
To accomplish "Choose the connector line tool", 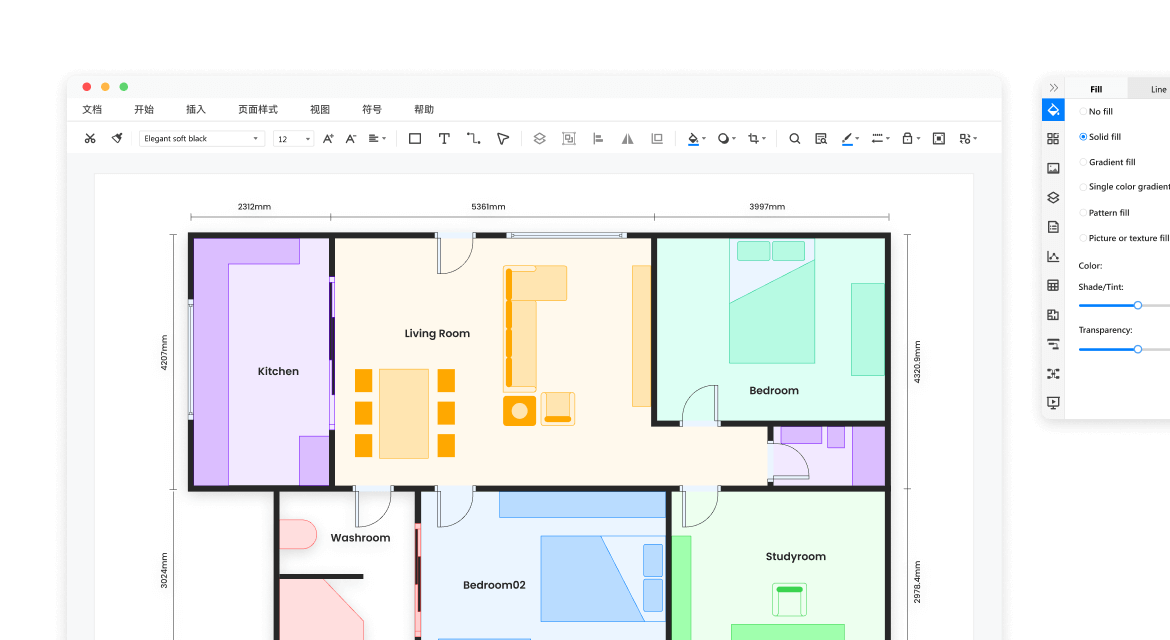I will (473, 139).
